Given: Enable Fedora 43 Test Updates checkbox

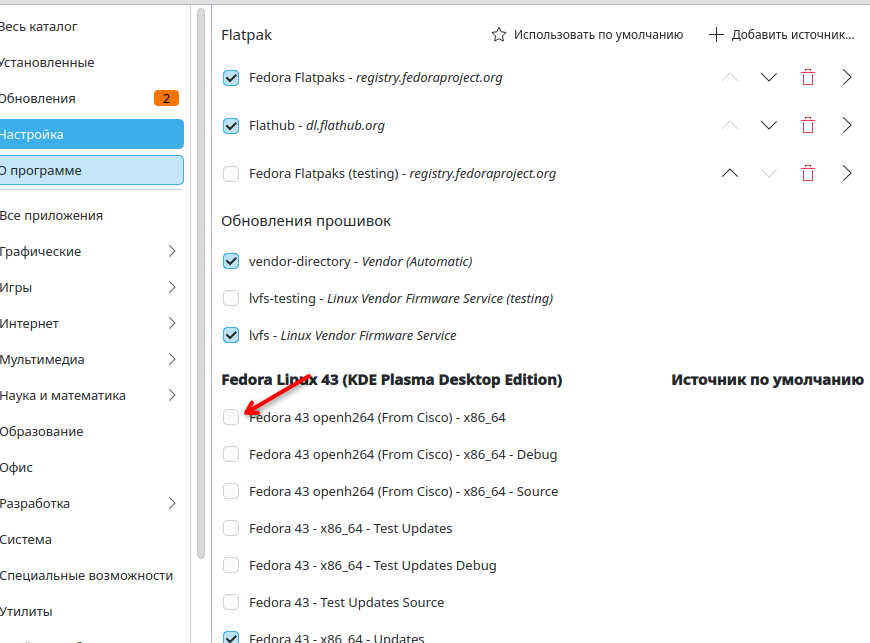Looking at the screenshot, I should click(231, 528).
